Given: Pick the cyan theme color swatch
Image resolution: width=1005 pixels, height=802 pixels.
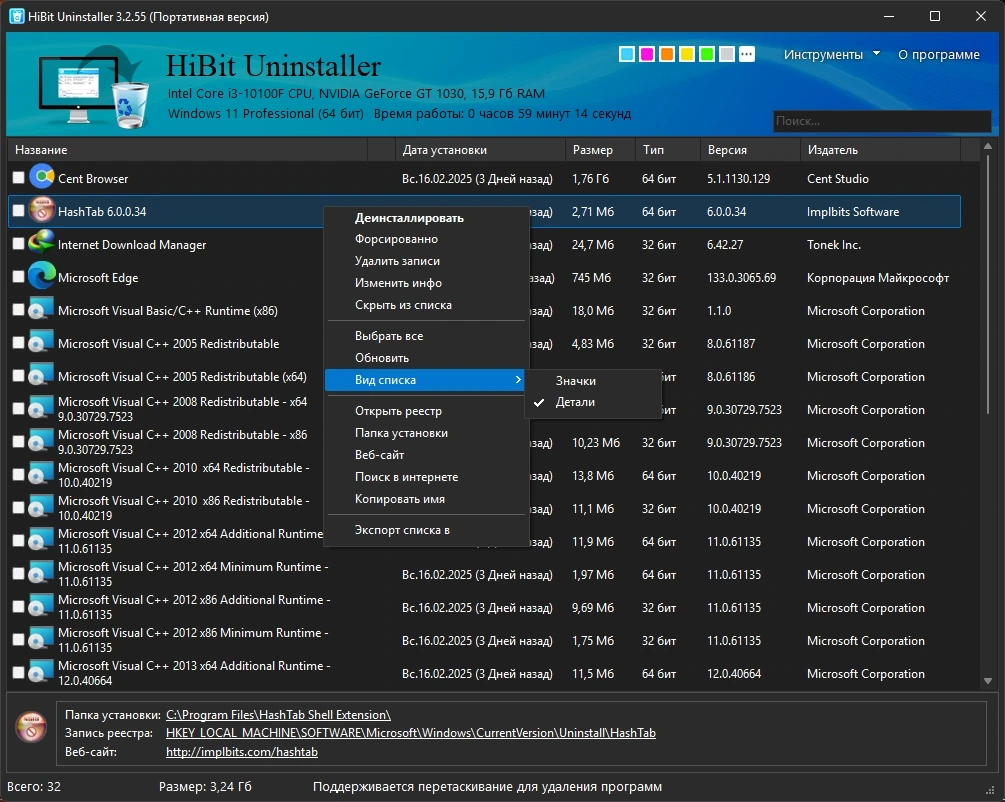Looking at the screenshot, I should coord(627,54).
